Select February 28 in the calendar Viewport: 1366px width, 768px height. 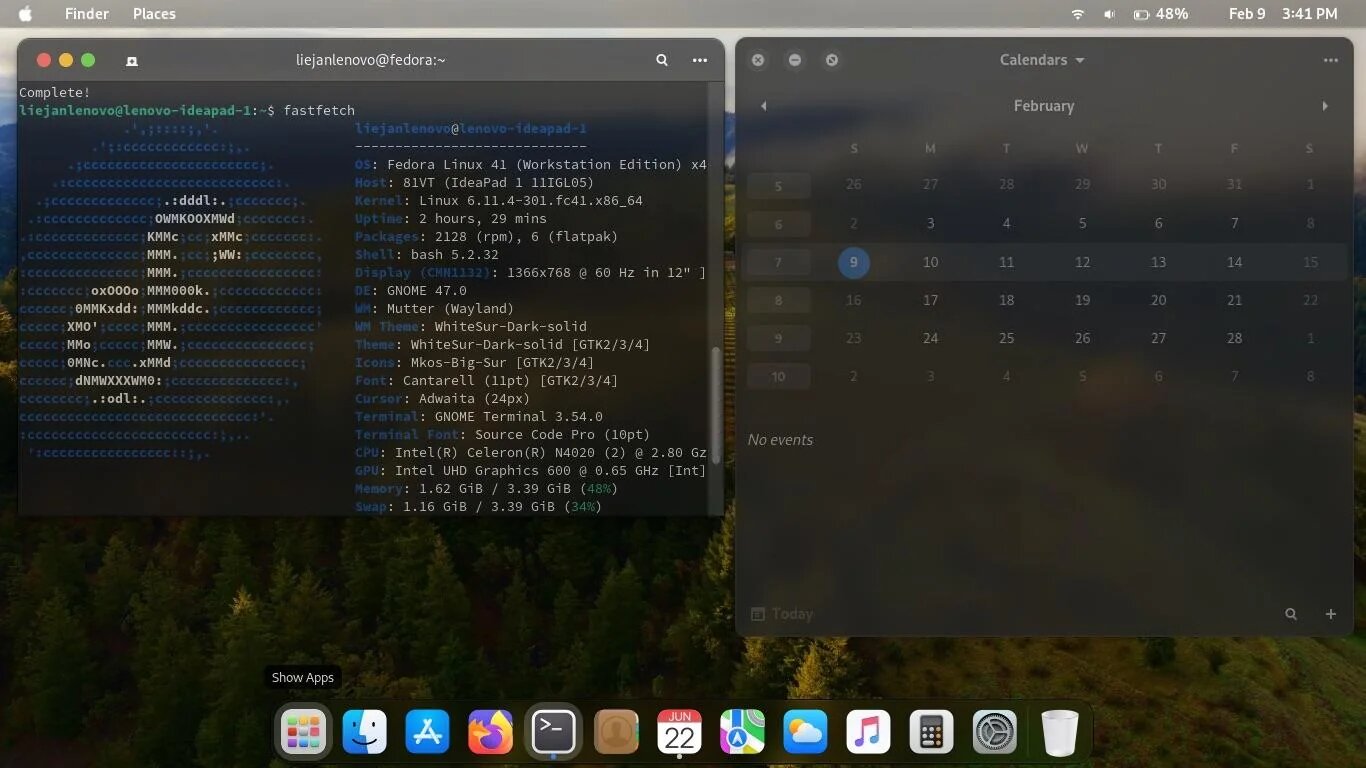point(1234,338)
